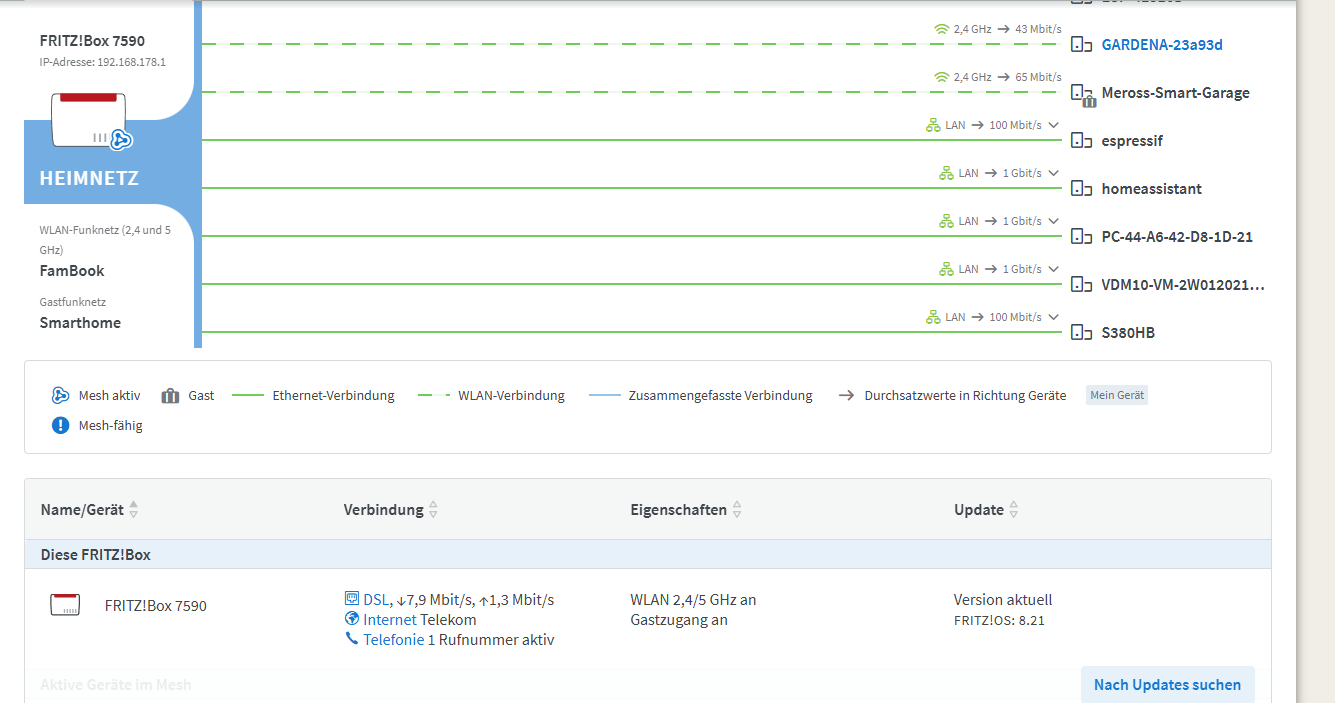Click the Gastzugang an text
Screen dimensions: 1335x703
(x=679, y=620)
